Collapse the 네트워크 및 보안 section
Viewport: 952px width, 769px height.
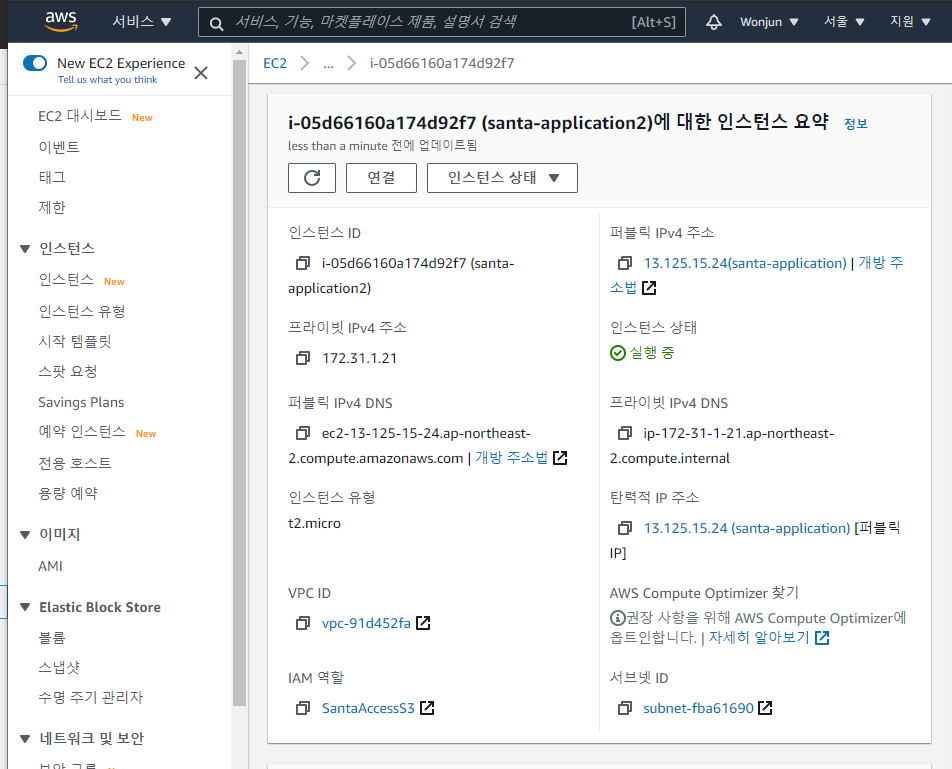(25, 739)
